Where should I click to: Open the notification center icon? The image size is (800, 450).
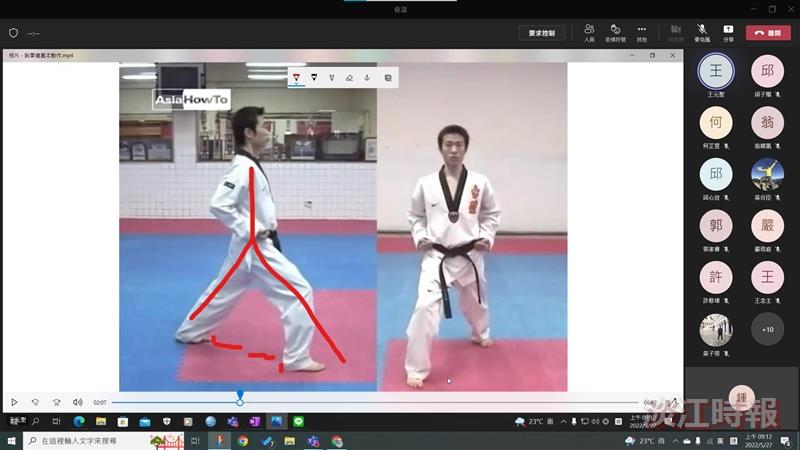(x=786, y=441)
